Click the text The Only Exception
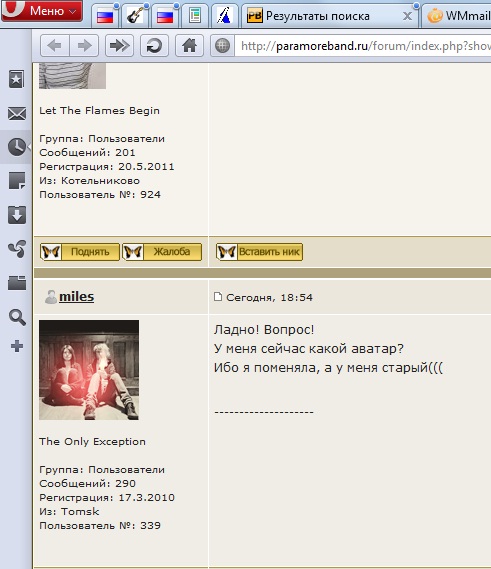 93,442
